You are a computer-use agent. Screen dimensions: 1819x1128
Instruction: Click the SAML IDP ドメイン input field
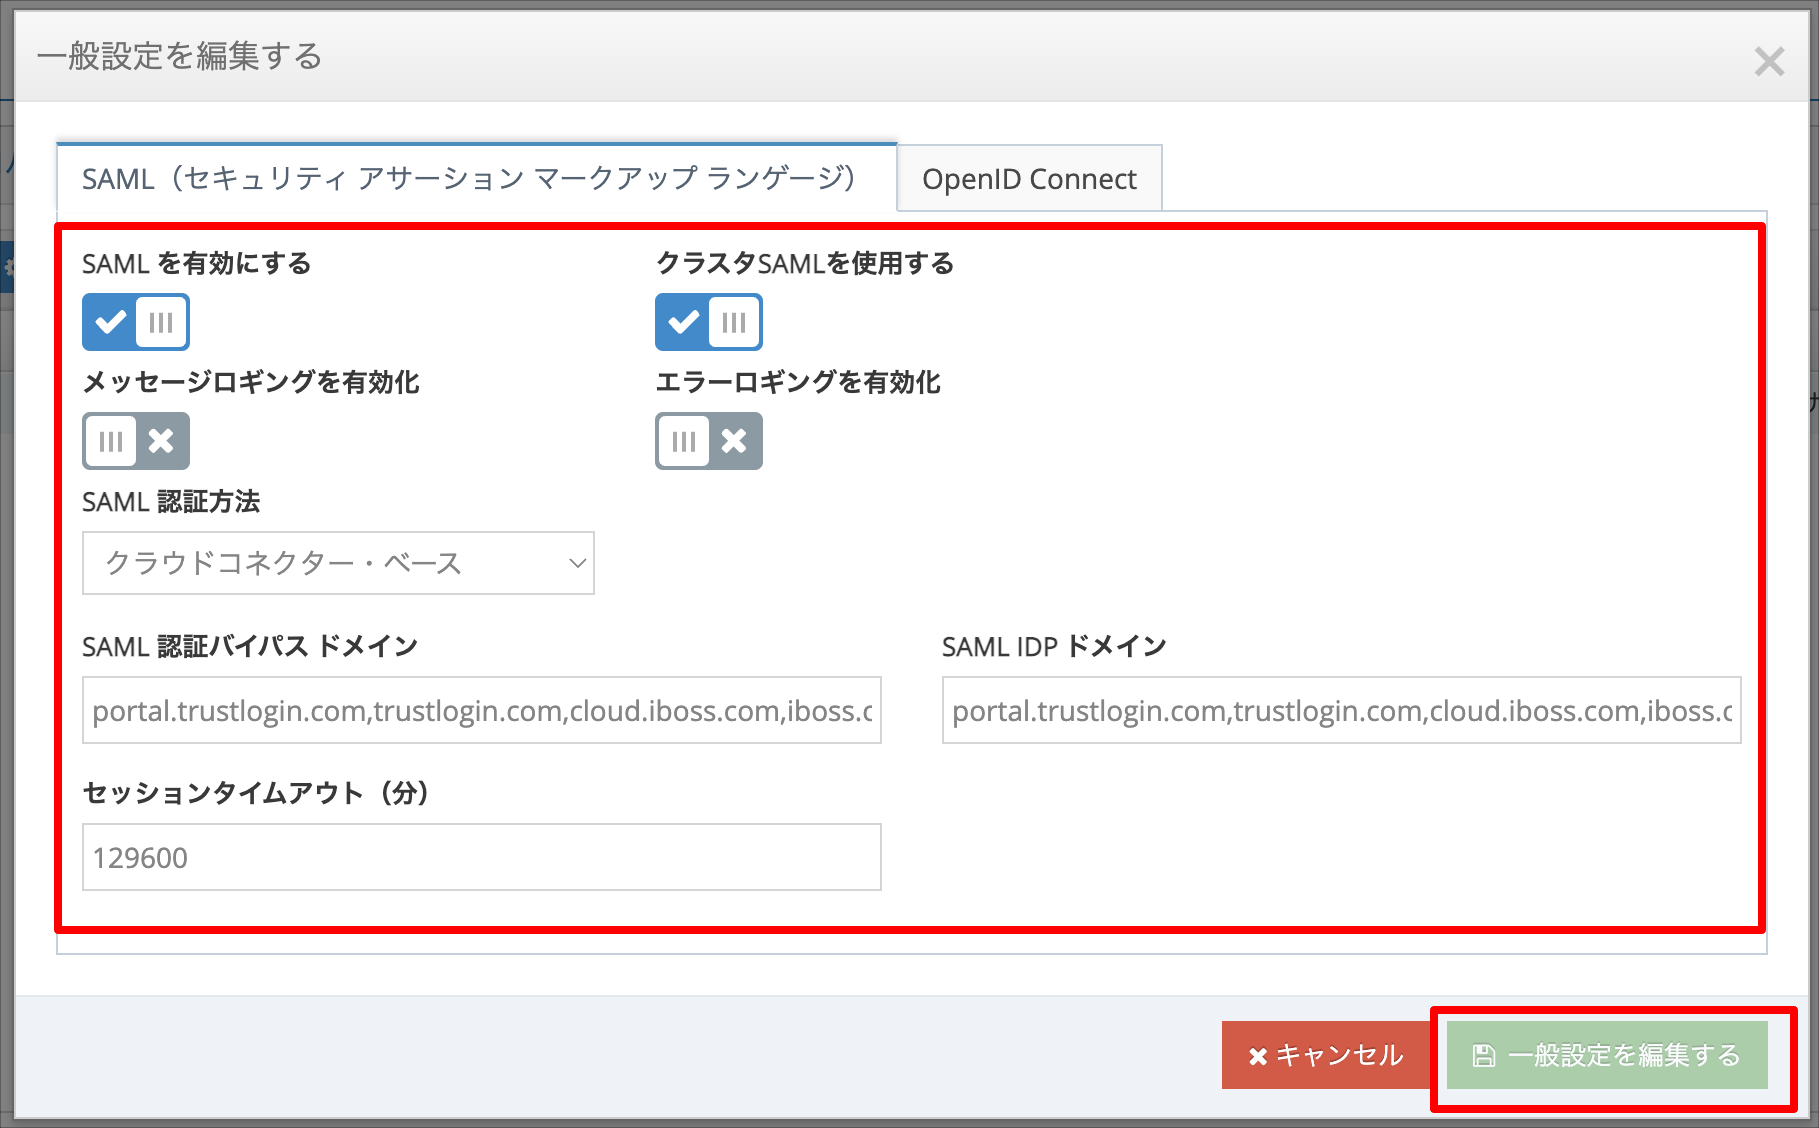[1342, 711]
